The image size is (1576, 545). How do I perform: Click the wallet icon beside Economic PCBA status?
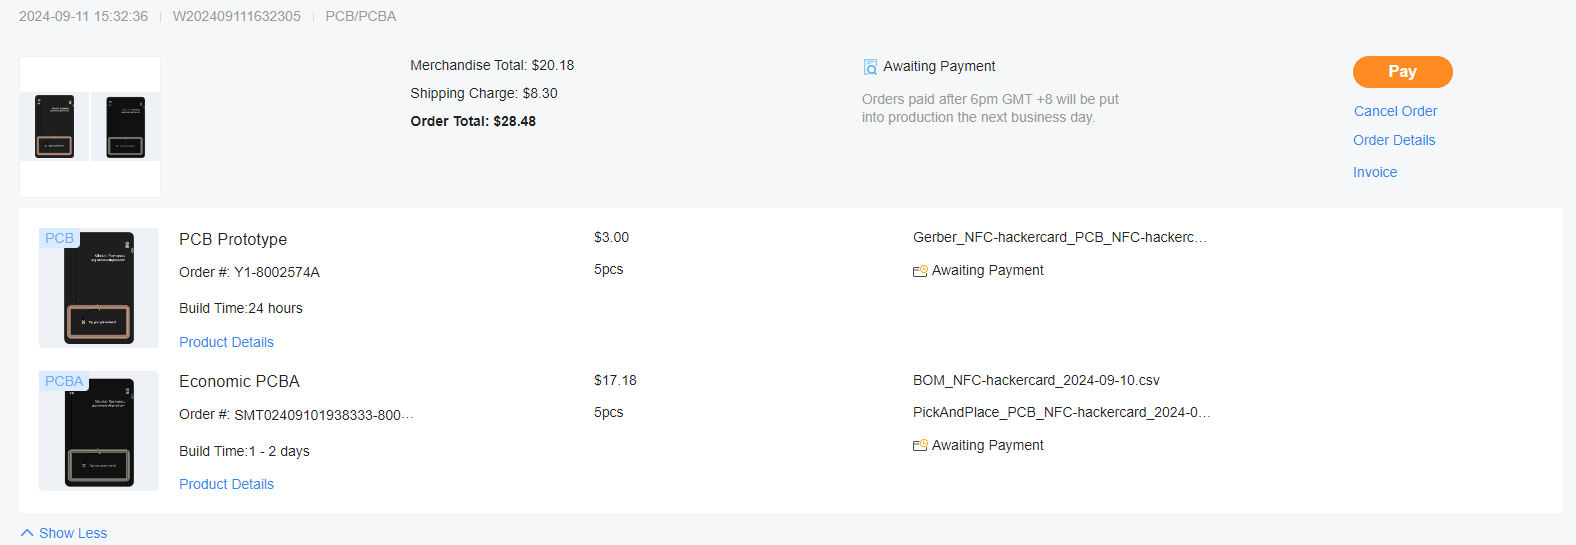point(920,446)
